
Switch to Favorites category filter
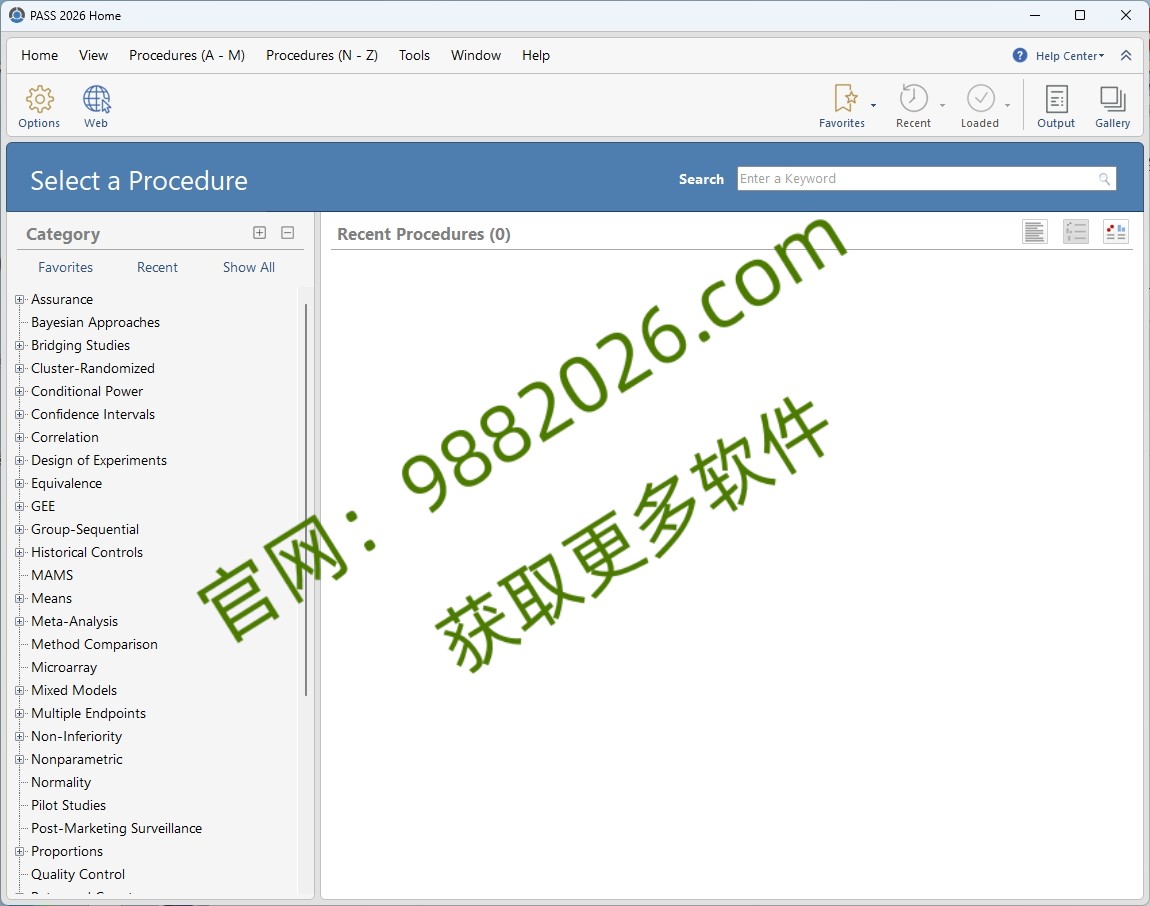pos(65,267)
